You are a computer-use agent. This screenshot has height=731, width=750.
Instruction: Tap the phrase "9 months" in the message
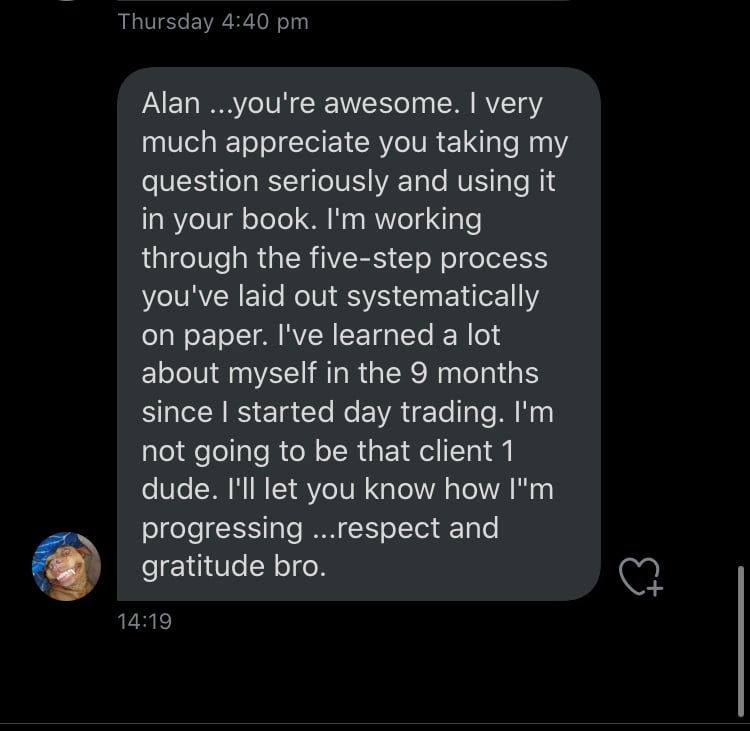click(x=475, y=373)
